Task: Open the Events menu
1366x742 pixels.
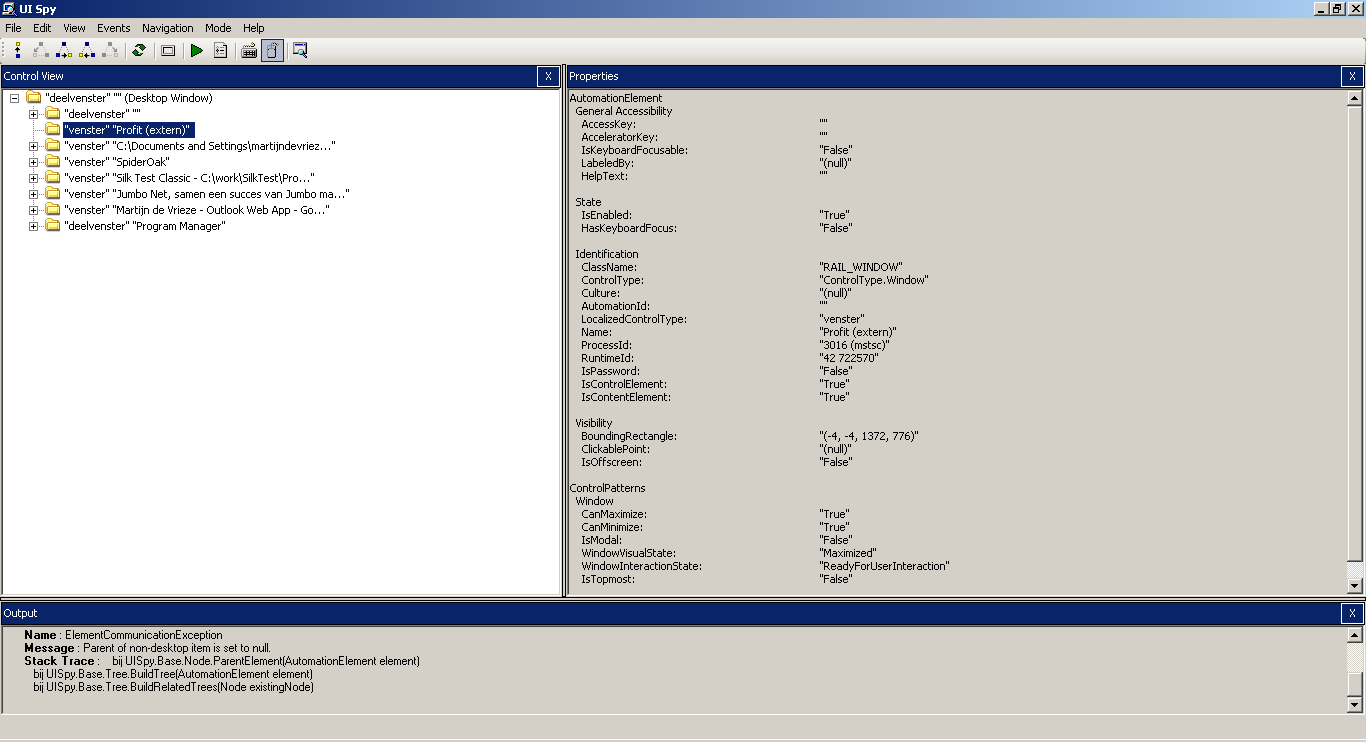Action: tap(113, 28)
